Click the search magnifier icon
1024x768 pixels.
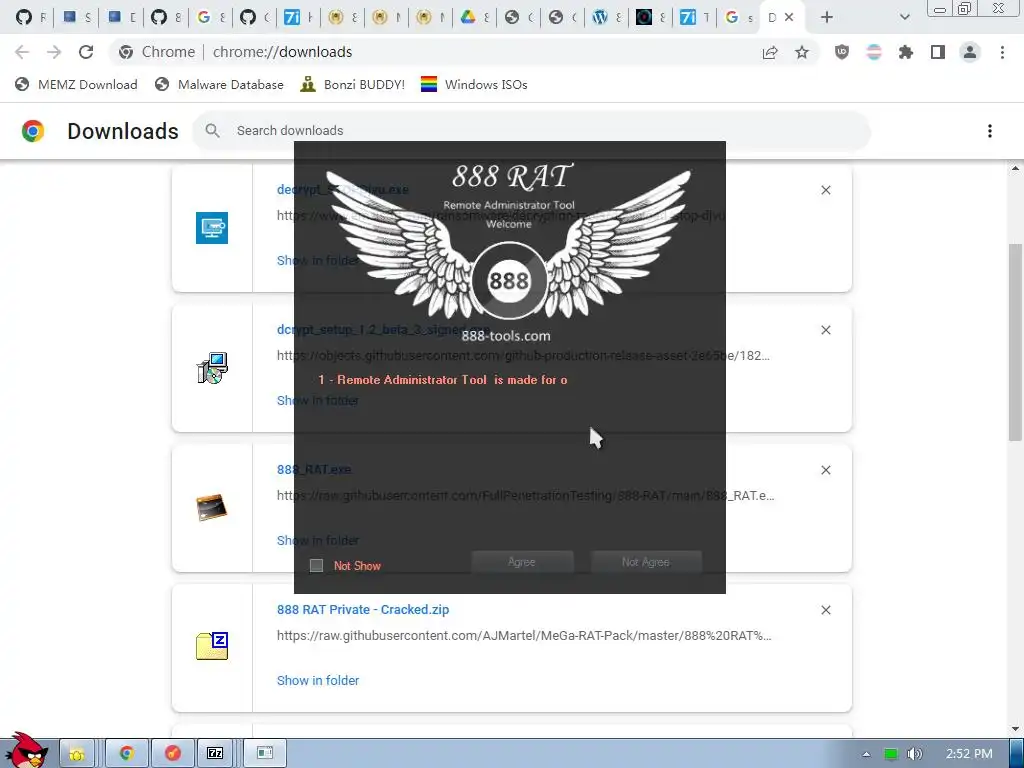click(x=212, y=131)
